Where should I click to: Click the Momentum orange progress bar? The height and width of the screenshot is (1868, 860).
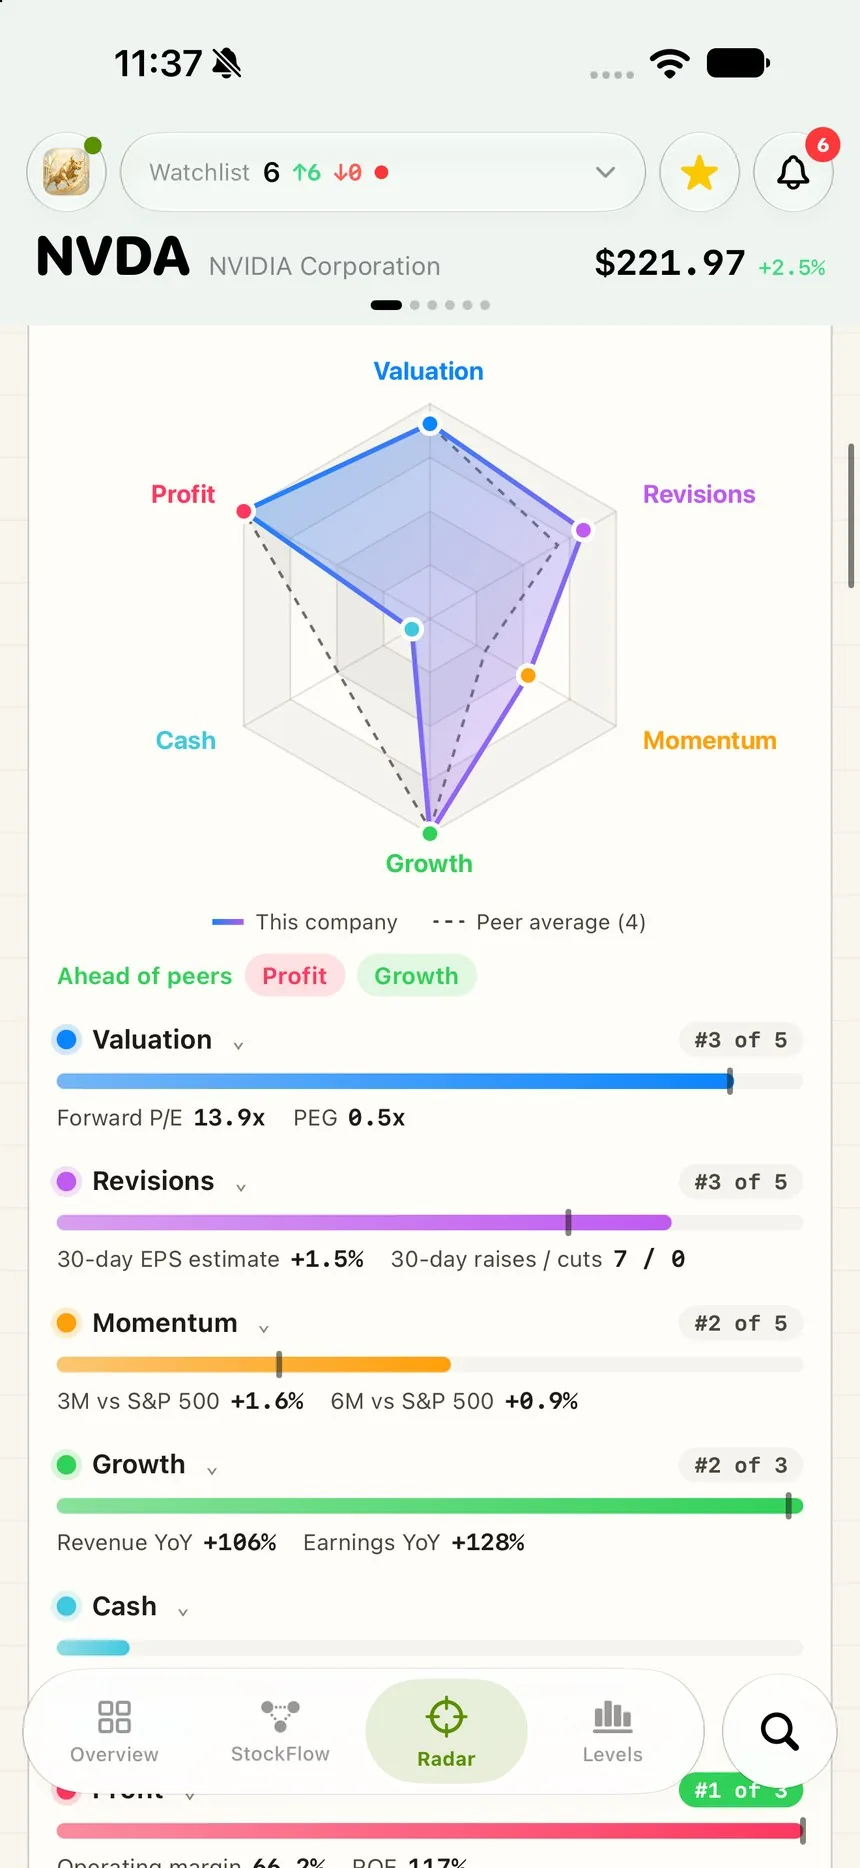coord(430,1364)
